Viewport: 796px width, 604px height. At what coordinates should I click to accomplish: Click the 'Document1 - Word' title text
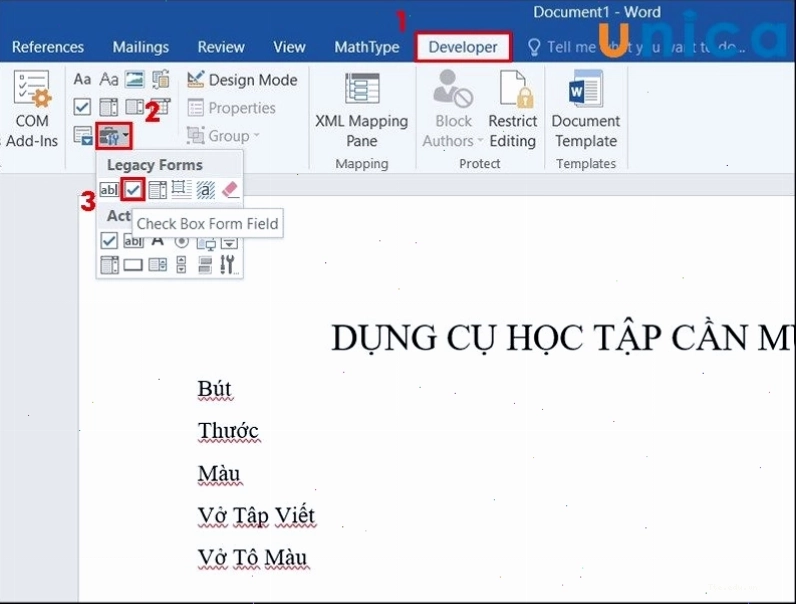tap(597, 12)
